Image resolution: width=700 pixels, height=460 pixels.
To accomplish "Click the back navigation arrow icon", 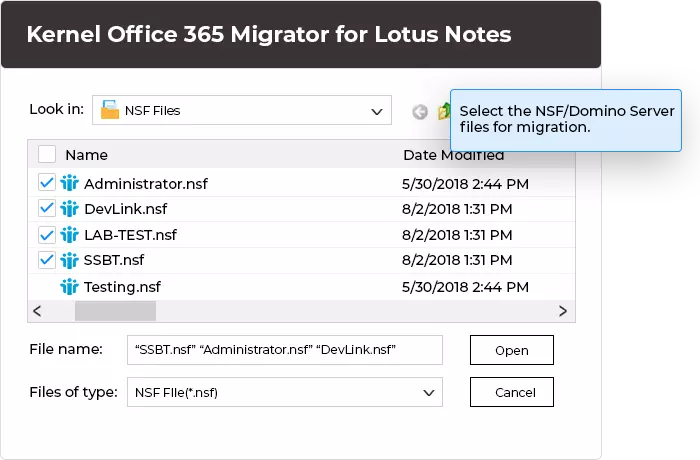I will click(420, 112).
